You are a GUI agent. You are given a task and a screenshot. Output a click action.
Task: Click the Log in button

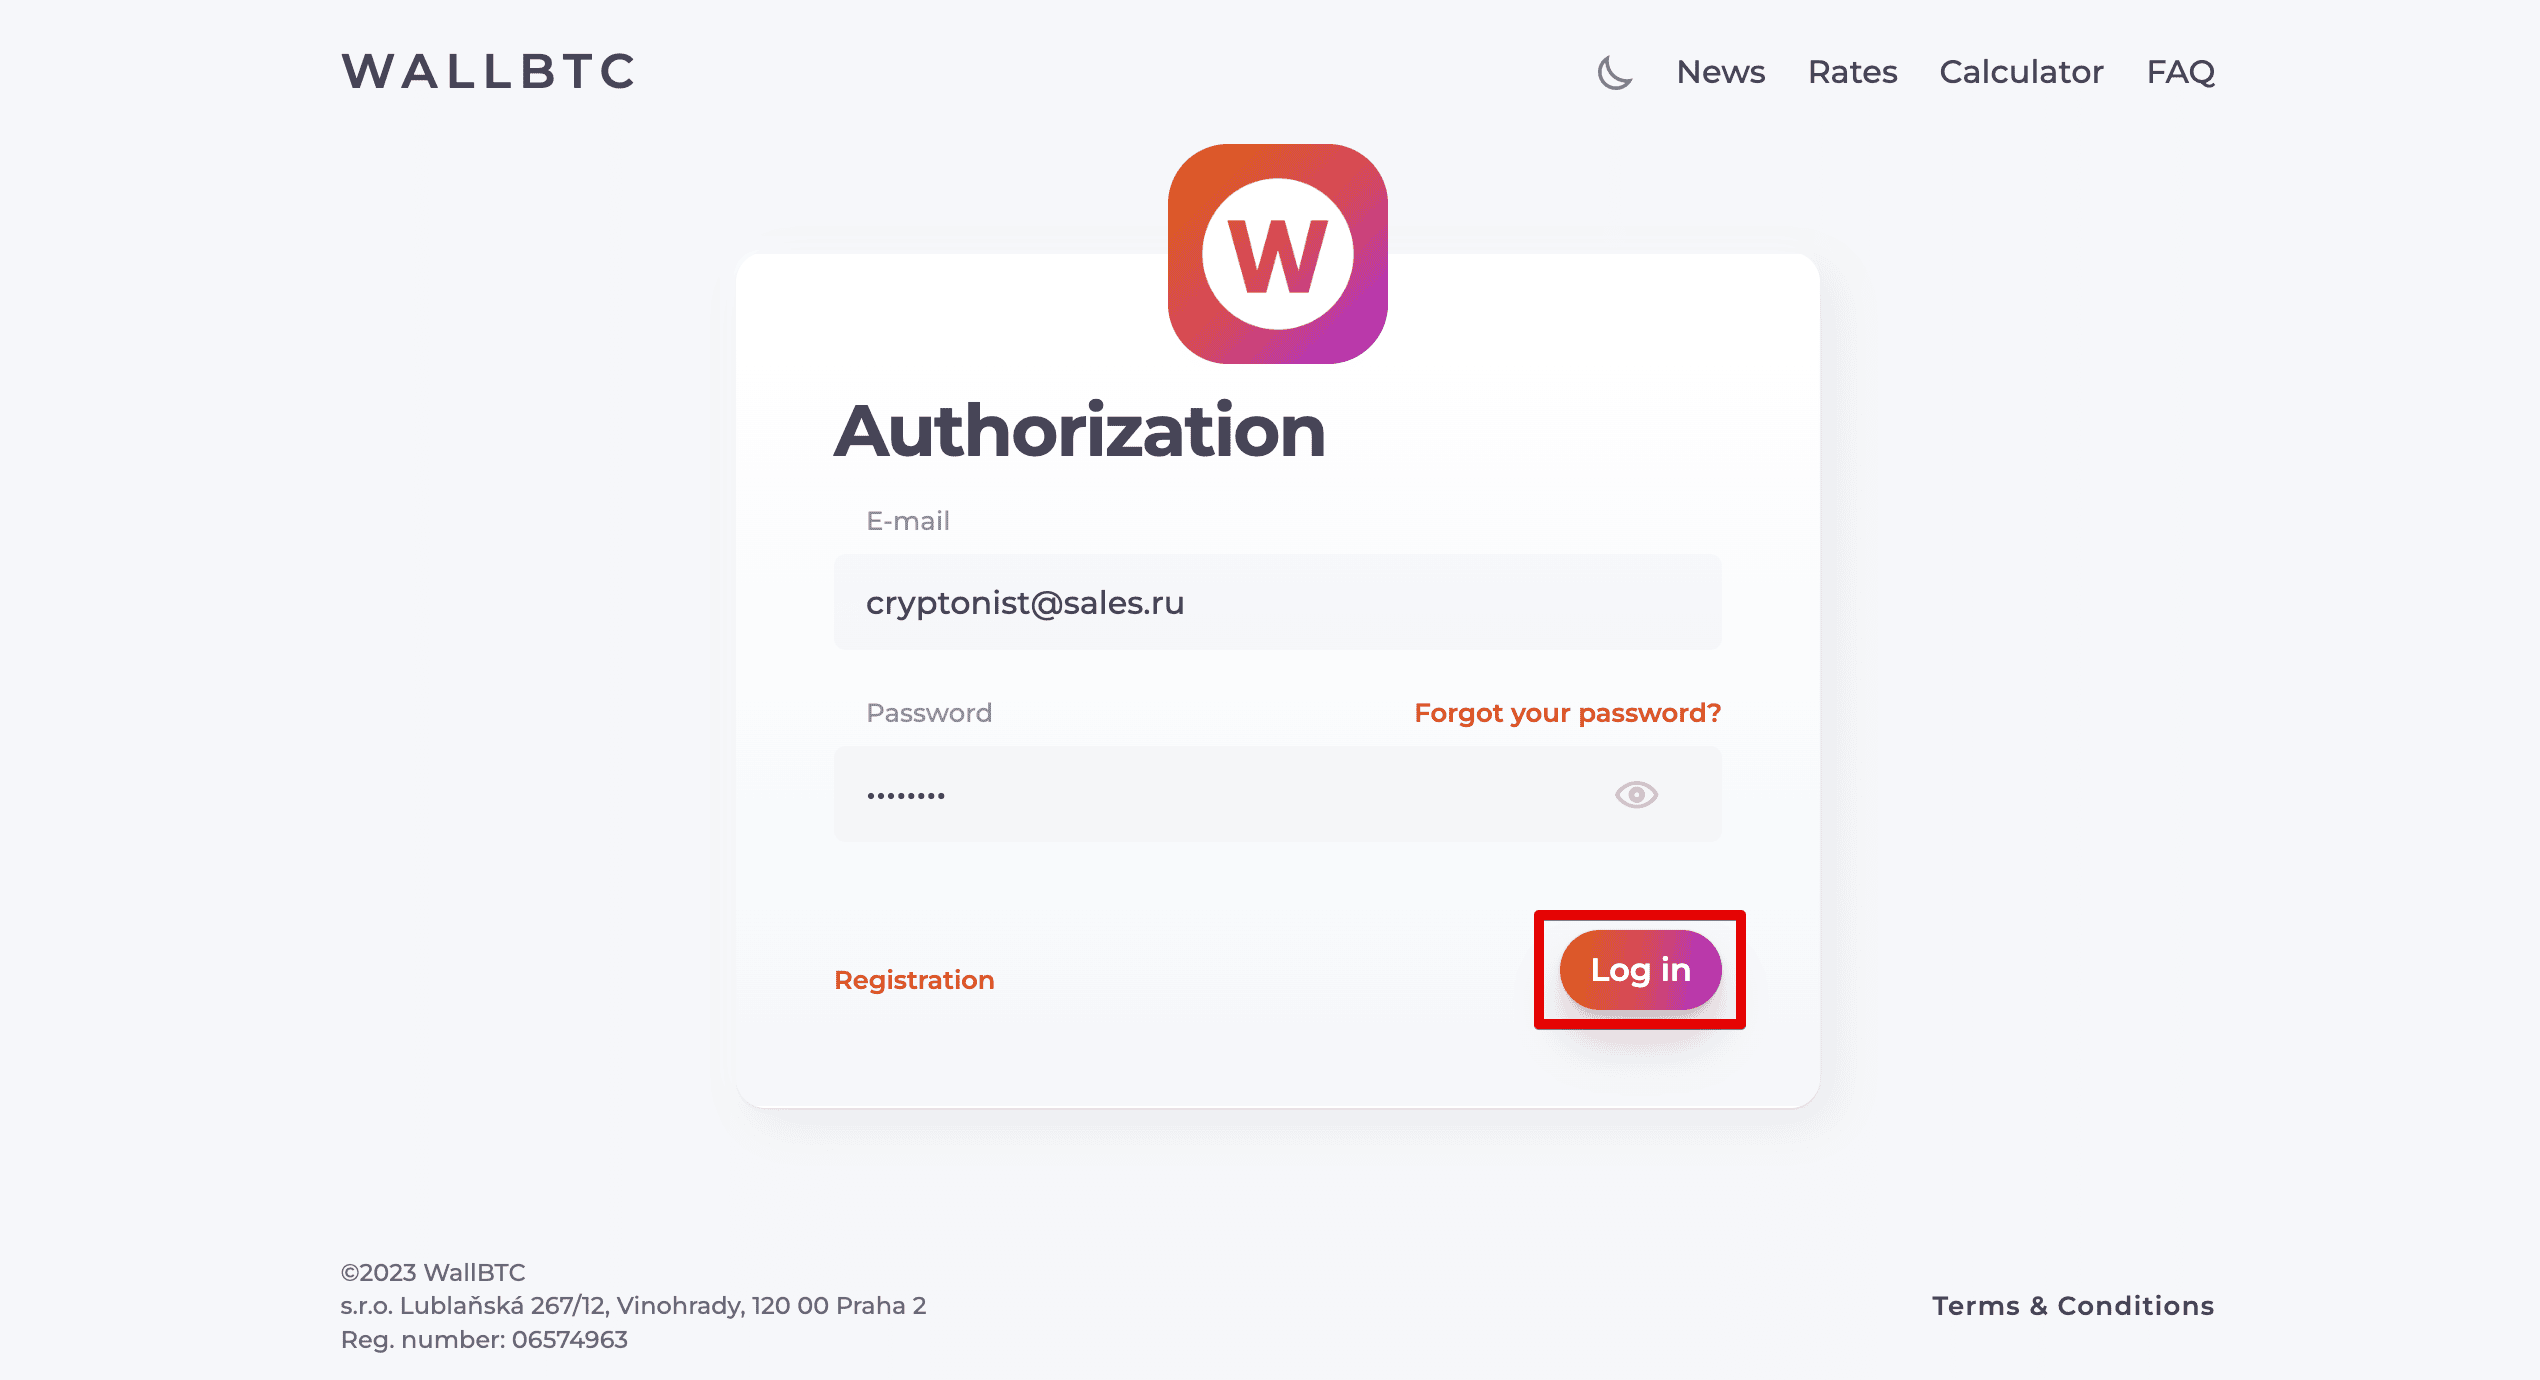tap(1640, 970)
